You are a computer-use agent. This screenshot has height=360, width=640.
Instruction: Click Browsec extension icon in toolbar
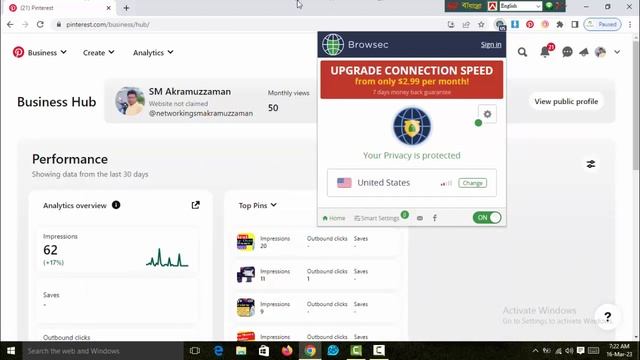point(500,25)
